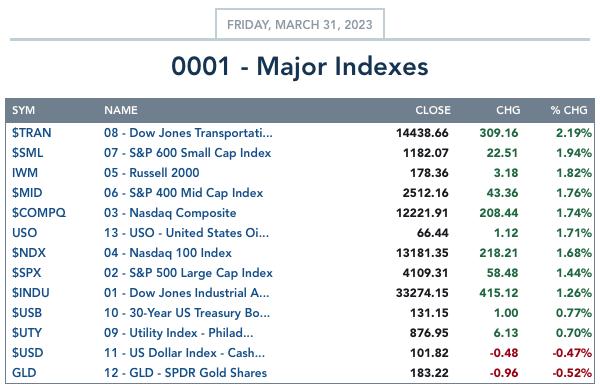Screen dimensions: 600x391
Task: Sort by CHG column header
Action: coord(508,110)
